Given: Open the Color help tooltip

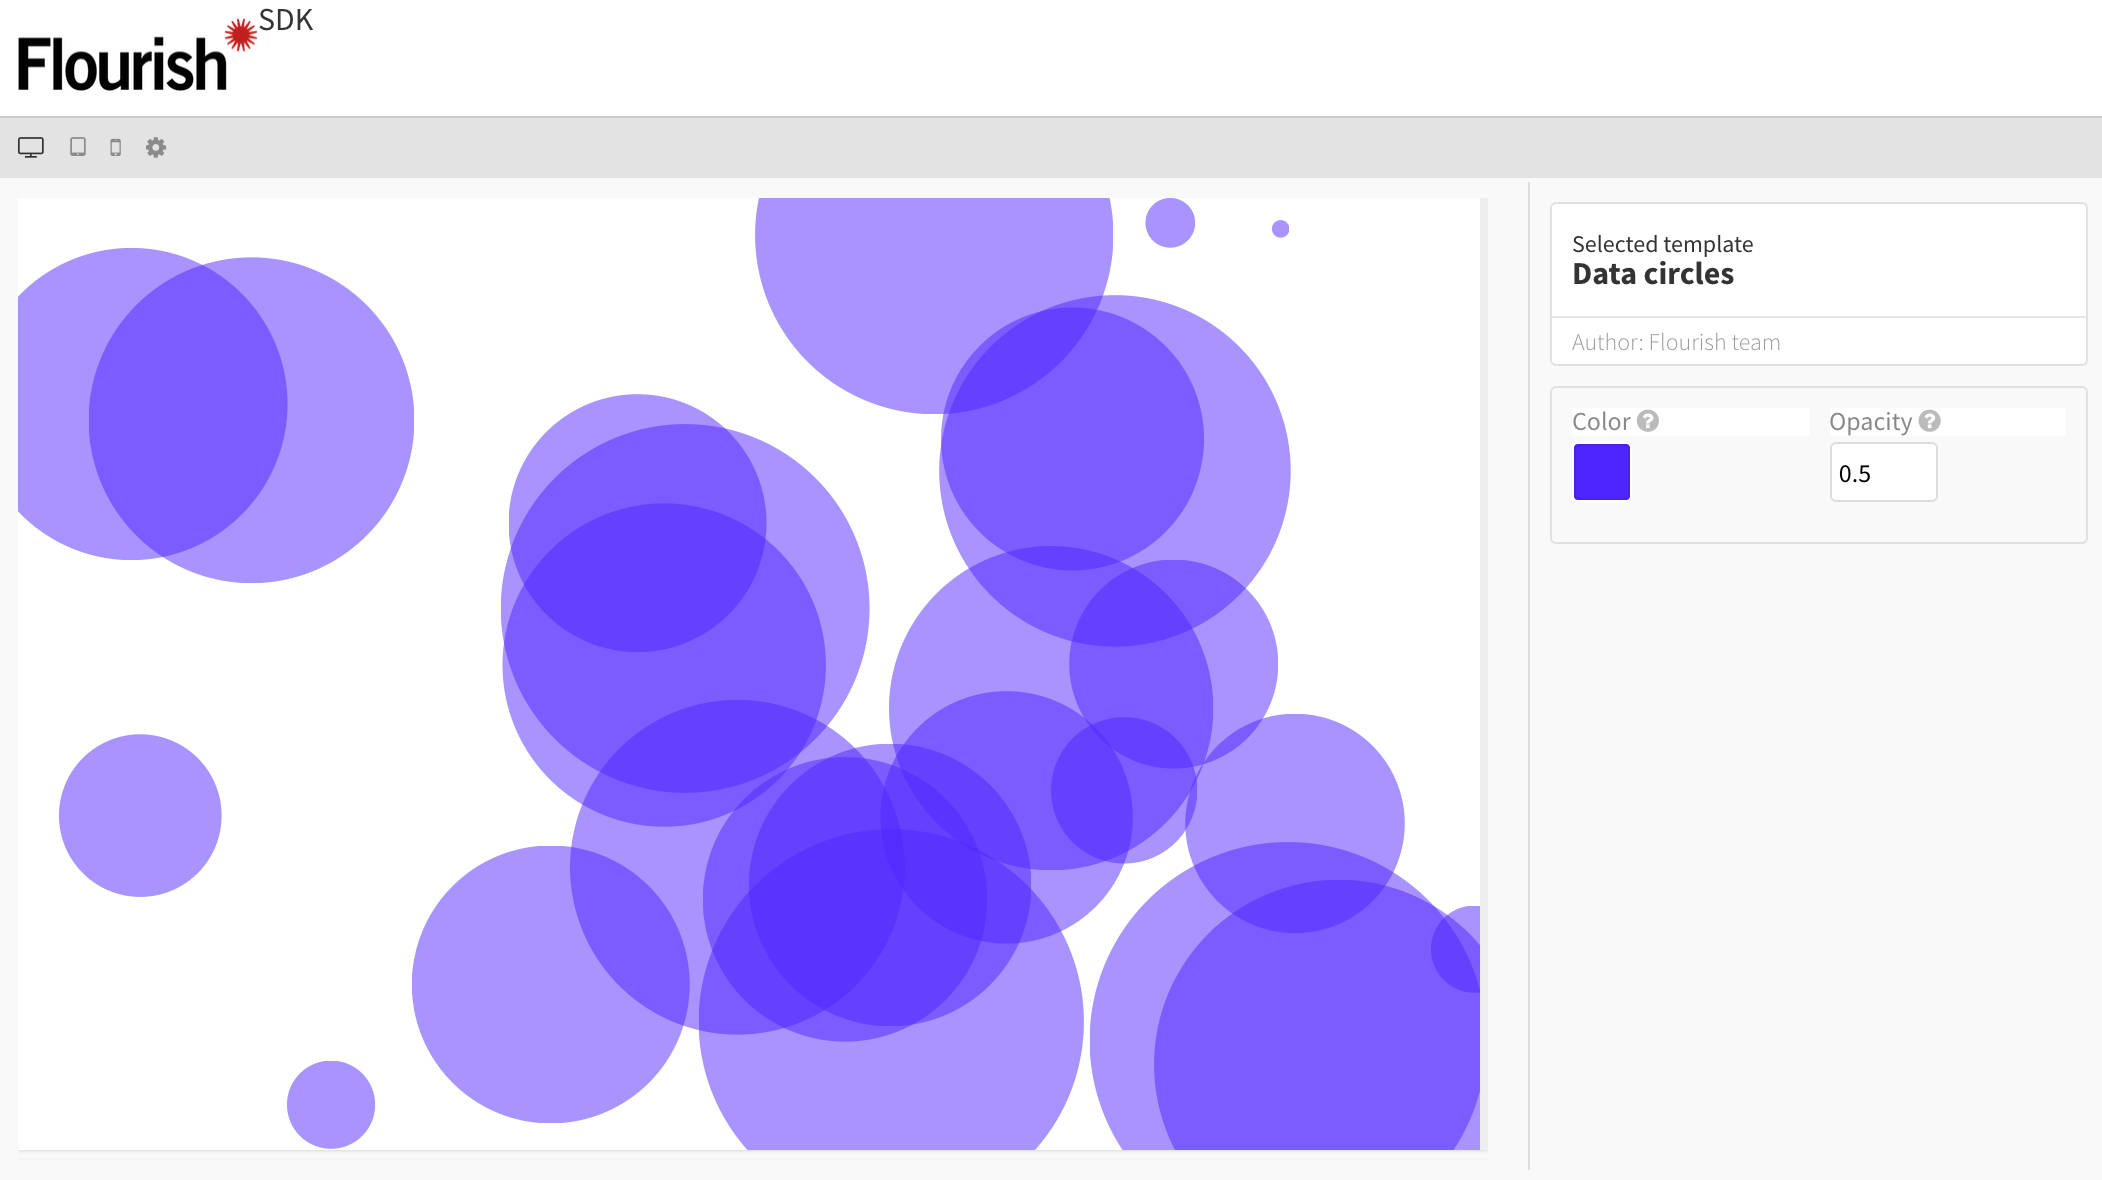Looking at the screenshot, I should [x=1646, y=421].
